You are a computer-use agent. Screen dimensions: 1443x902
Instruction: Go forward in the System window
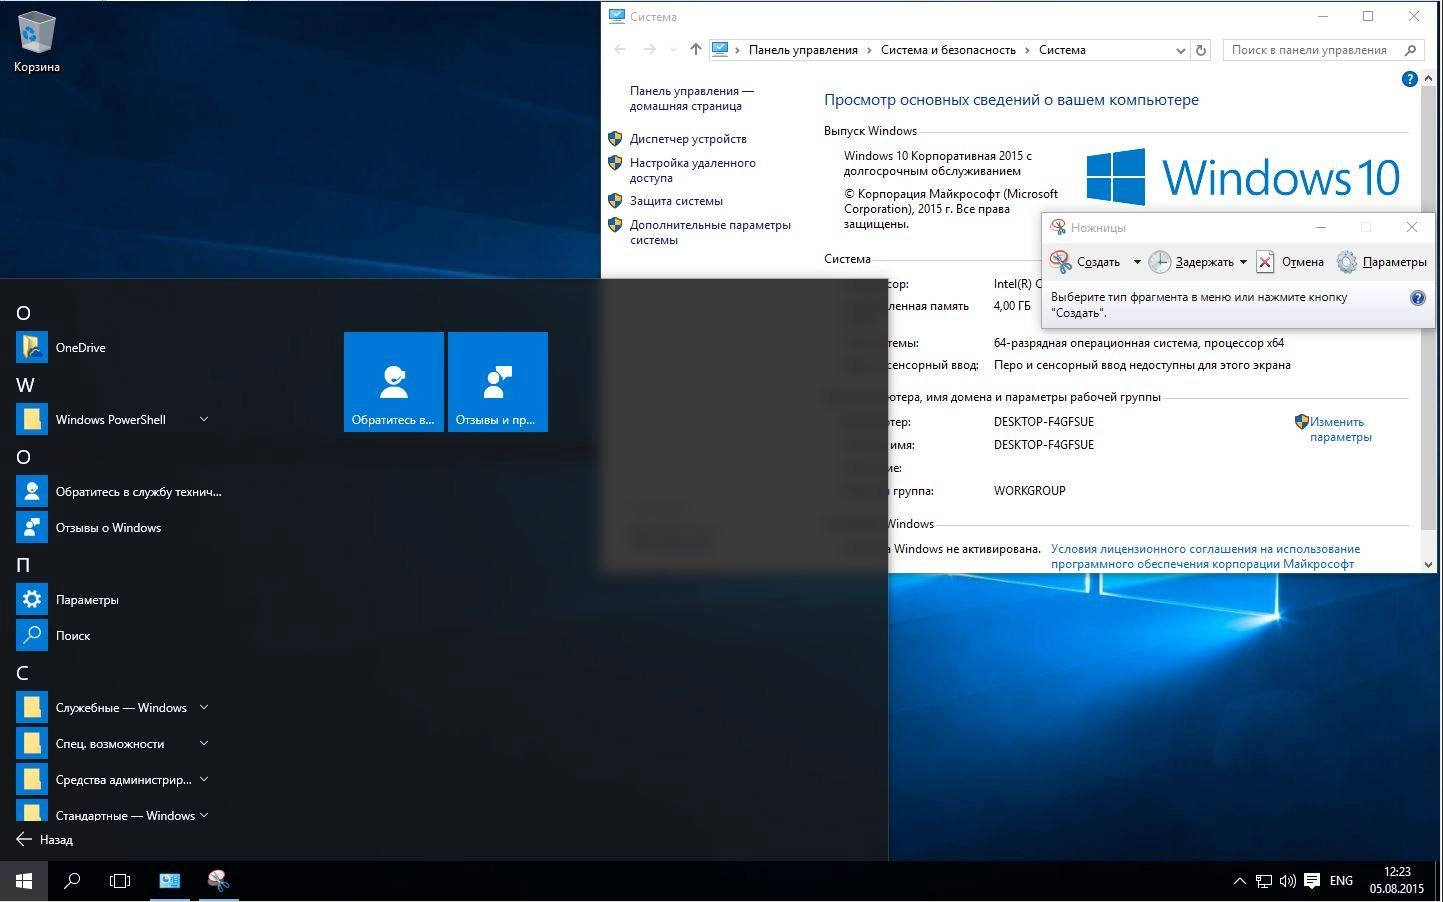coord(650,49)
